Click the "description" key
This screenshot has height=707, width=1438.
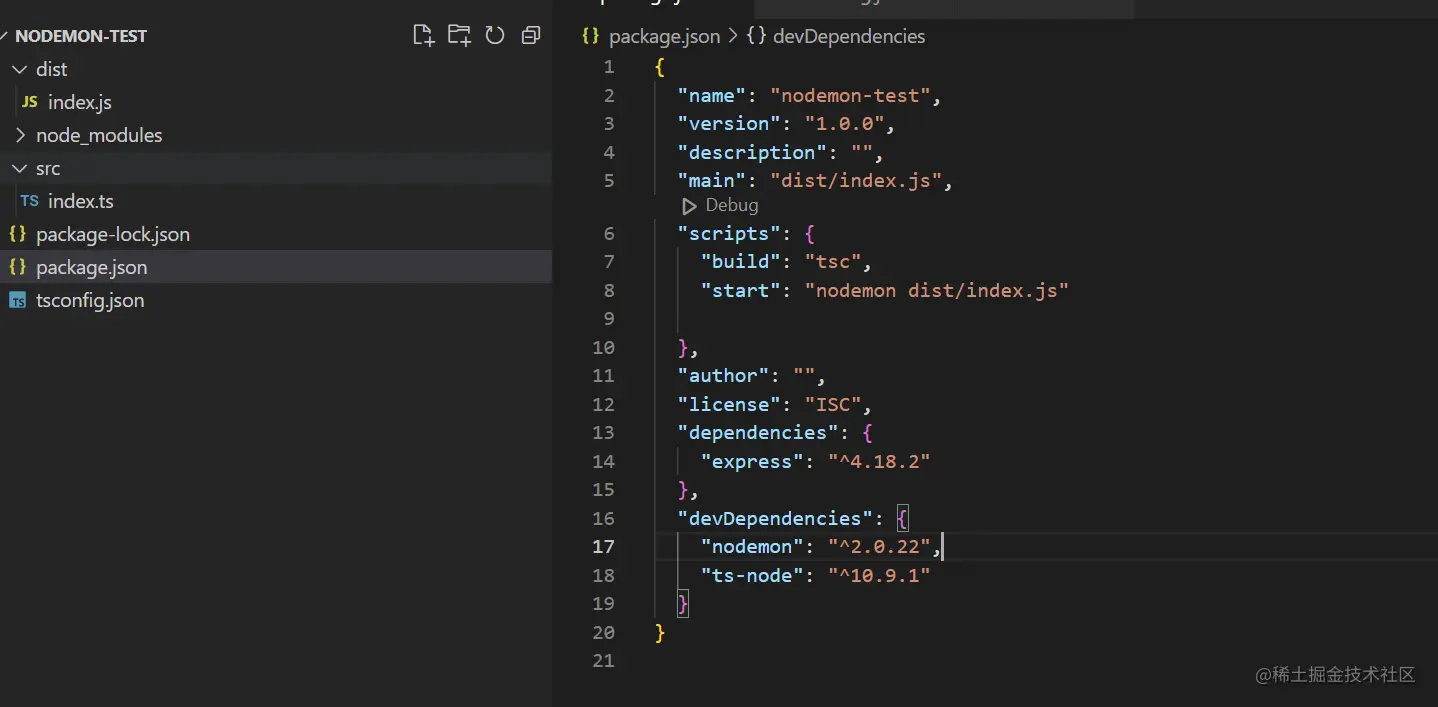[x=752, y=152]
